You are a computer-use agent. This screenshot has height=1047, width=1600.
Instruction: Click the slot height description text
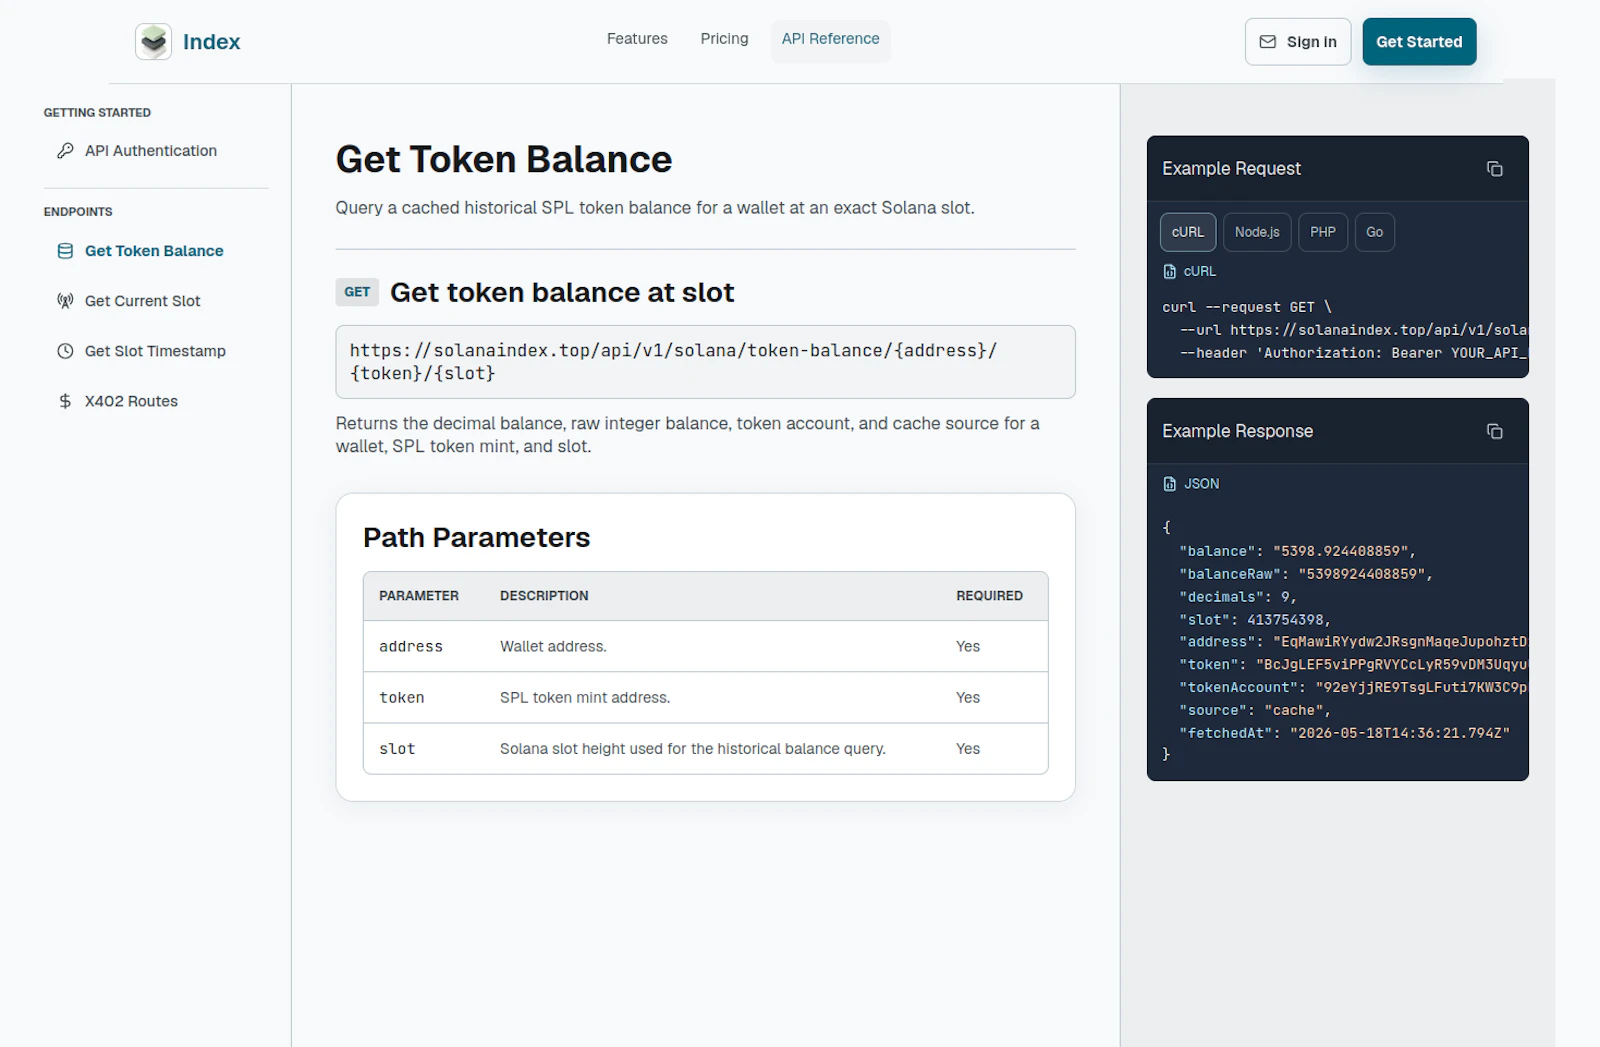[693, 749]
